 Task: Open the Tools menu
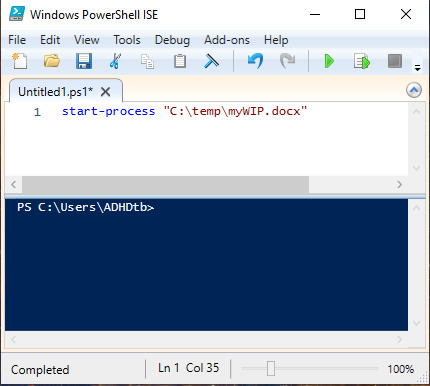pyautogui.click(x=127, y=40)
